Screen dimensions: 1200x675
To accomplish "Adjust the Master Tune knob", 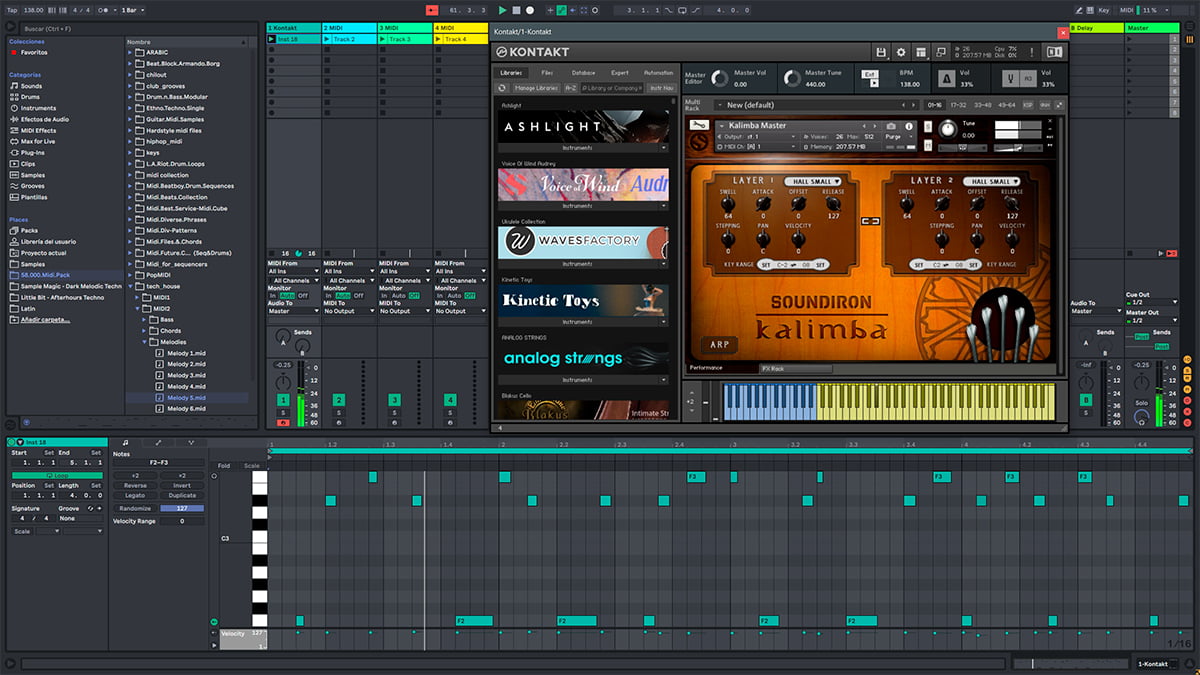I will pos(792,78).
